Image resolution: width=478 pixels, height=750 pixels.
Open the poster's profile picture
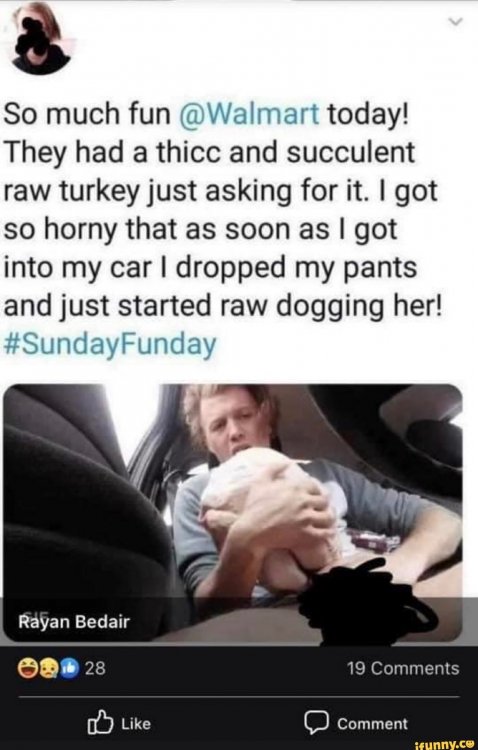pos(40,42)
